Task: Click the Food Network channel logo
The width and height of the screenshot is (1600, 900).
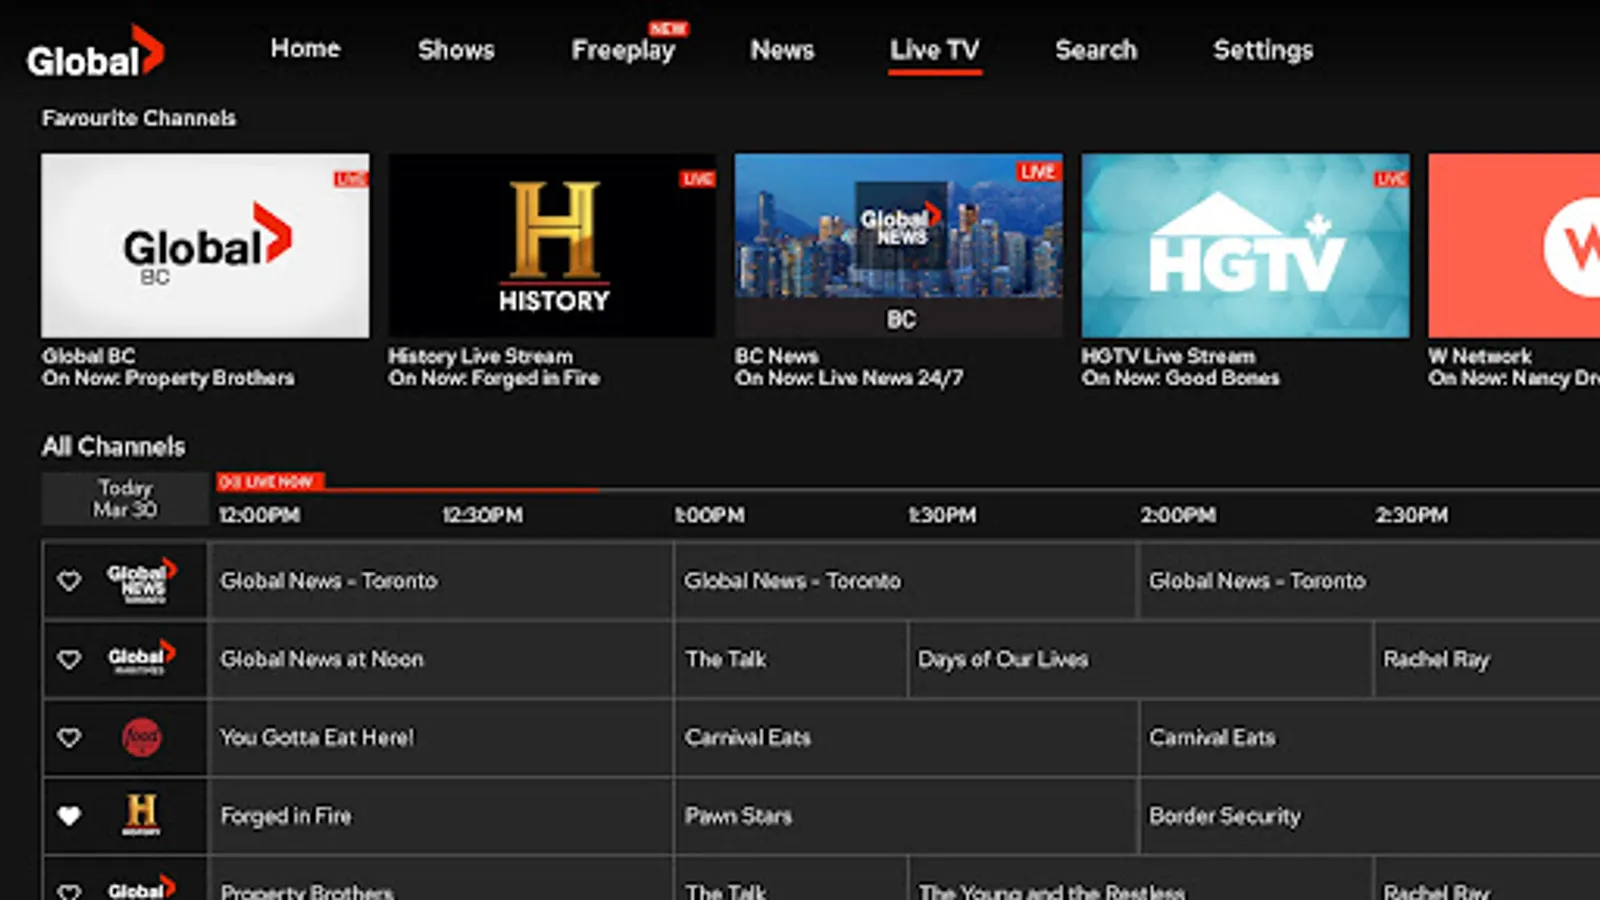Action: tap(141, 738)
